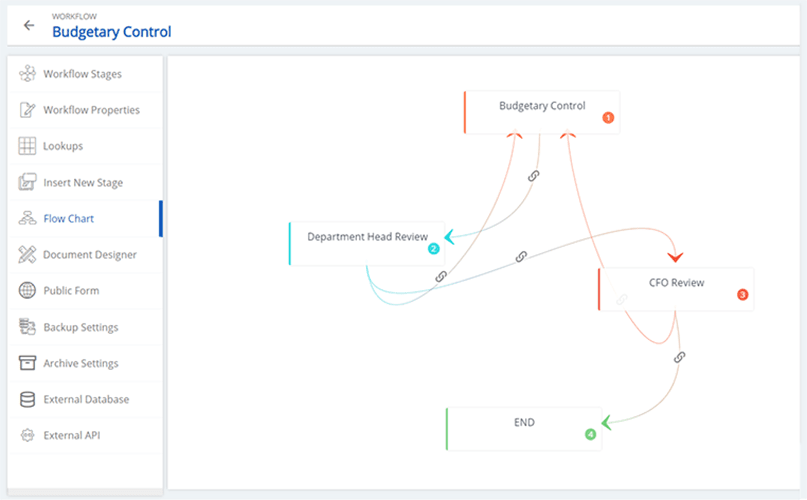
Task: Click the Archive Settings box icon
Action: [x=28, y=363]
